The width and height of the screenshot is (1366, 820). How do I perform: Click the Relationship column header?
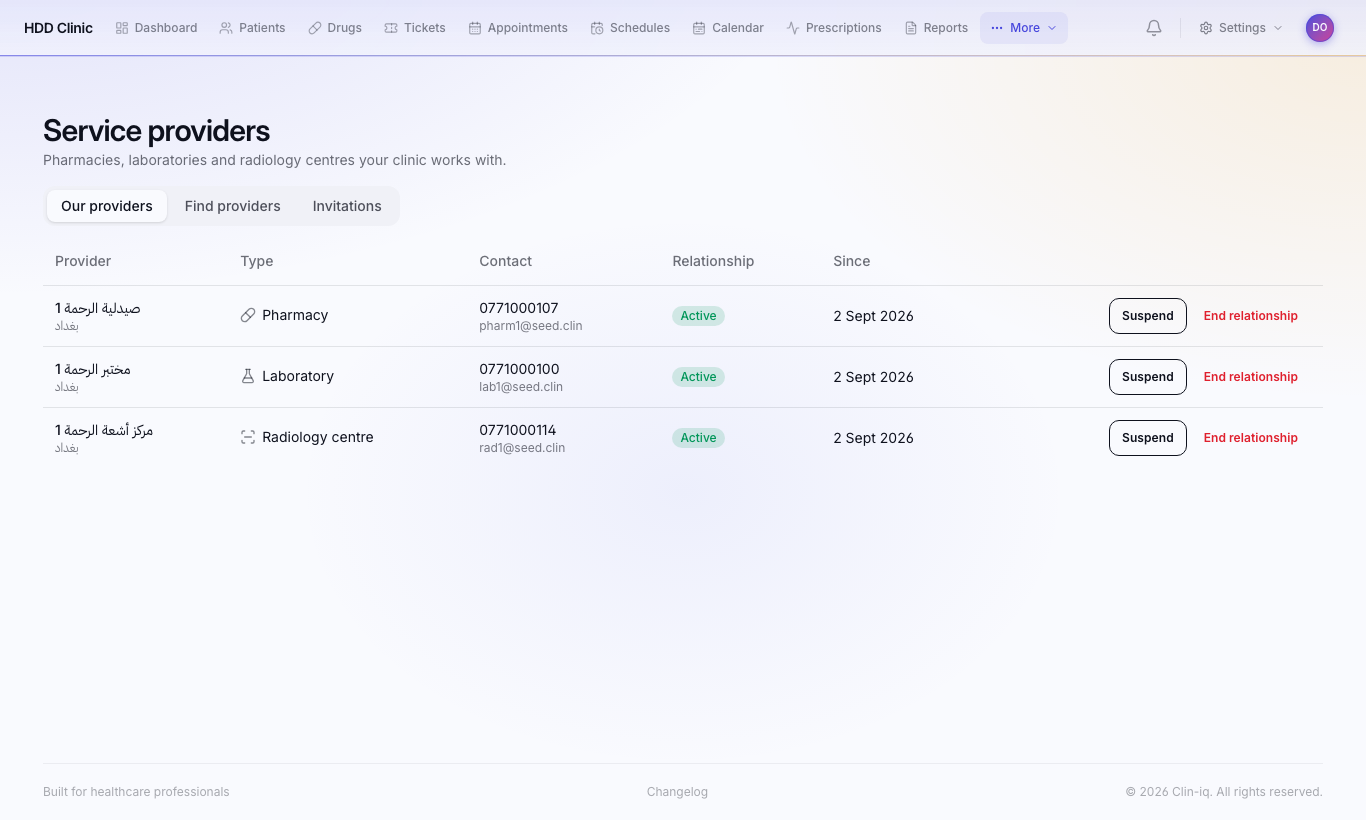coord(713,261)
